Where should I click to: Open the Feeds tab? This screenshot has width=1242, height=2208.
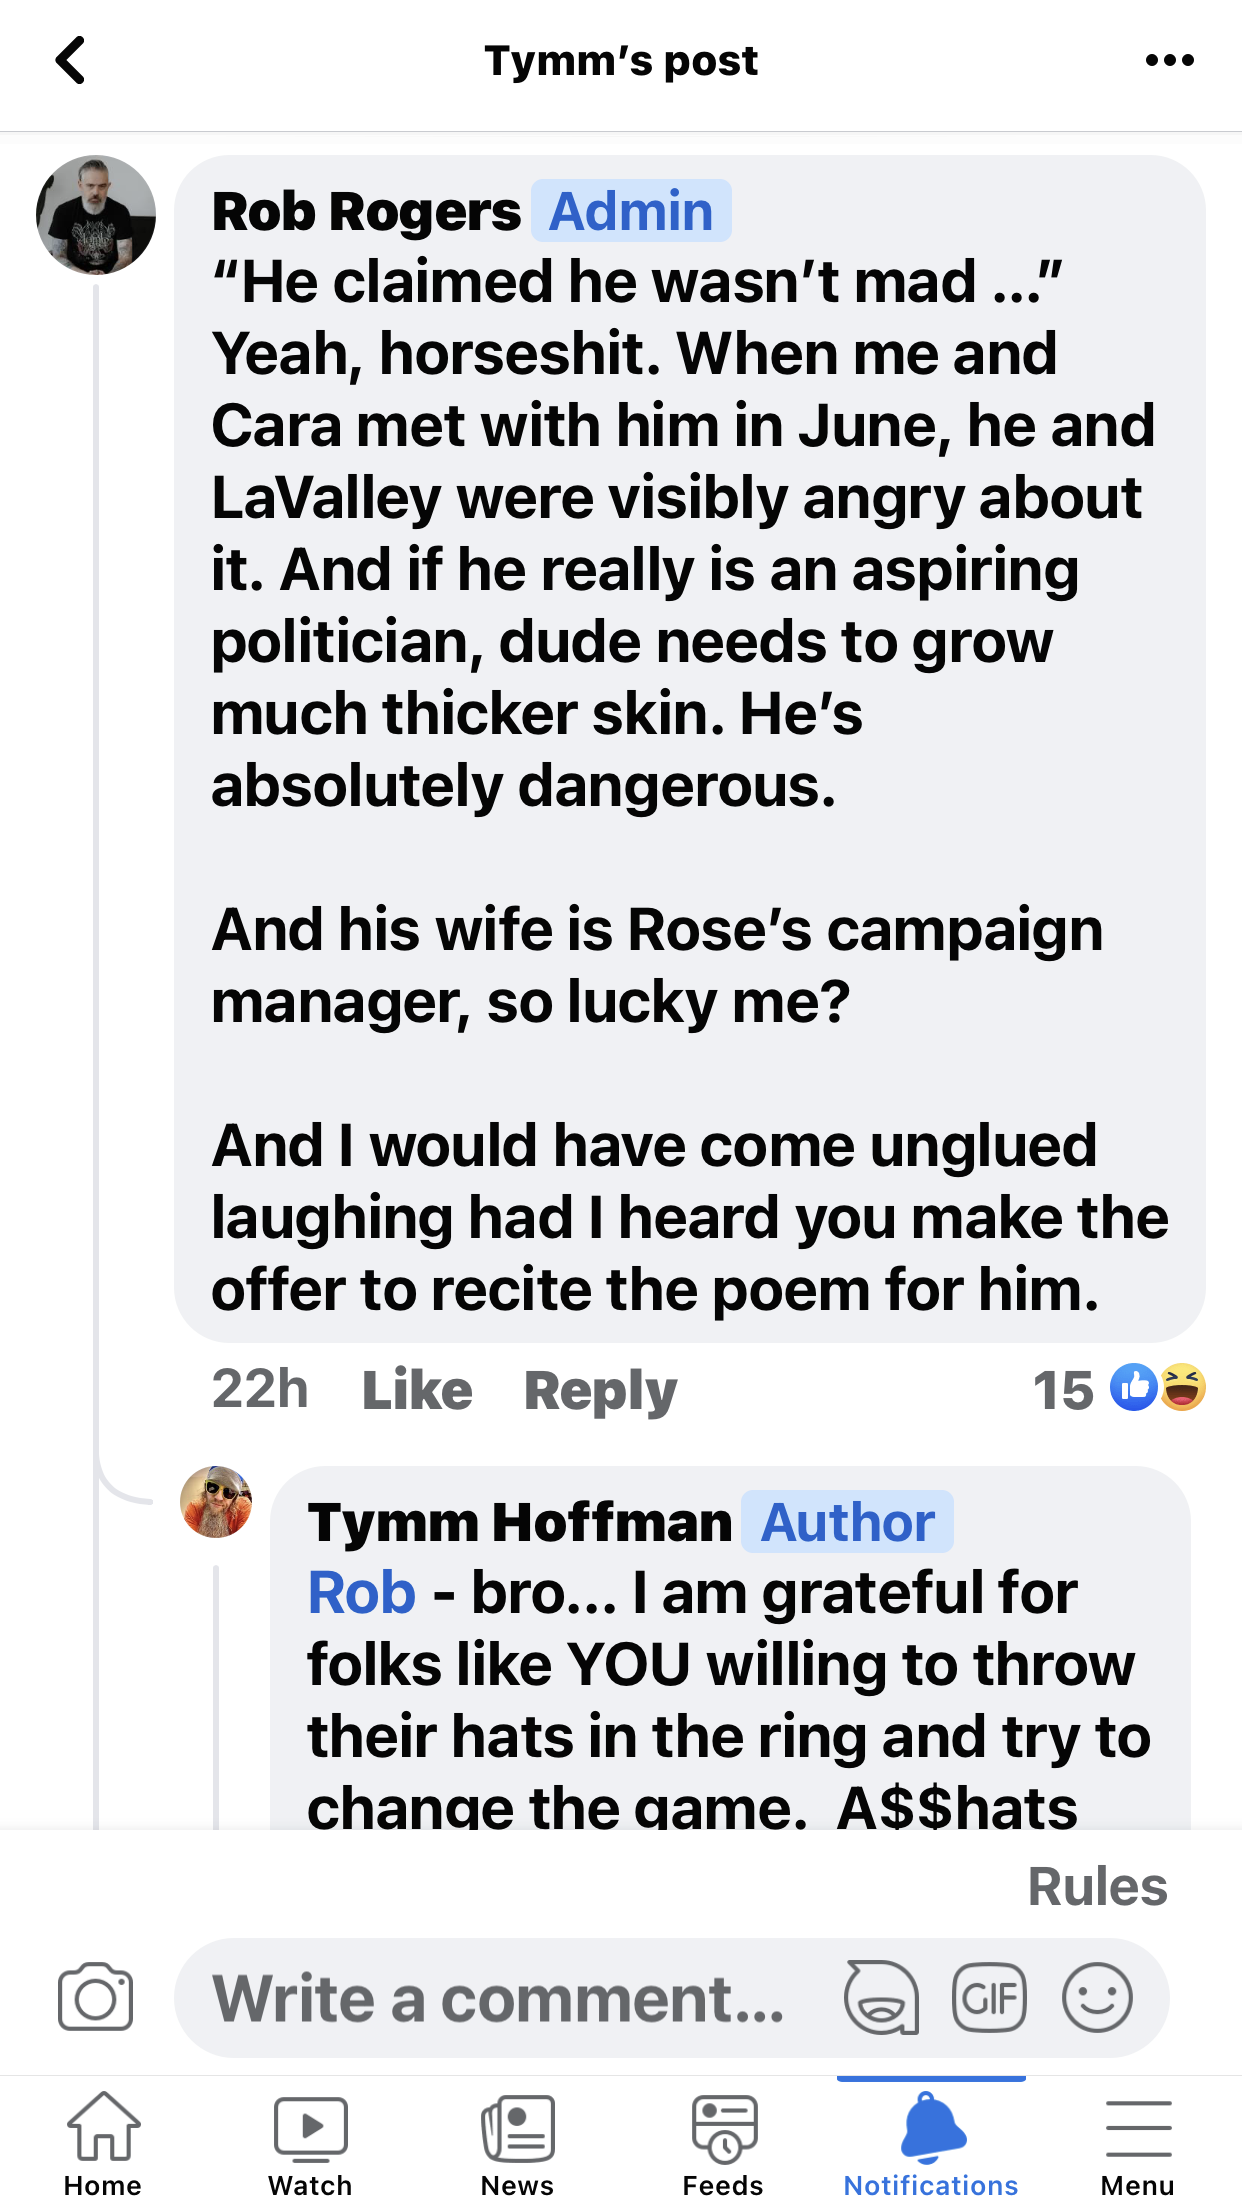(x=723, y=2142)
